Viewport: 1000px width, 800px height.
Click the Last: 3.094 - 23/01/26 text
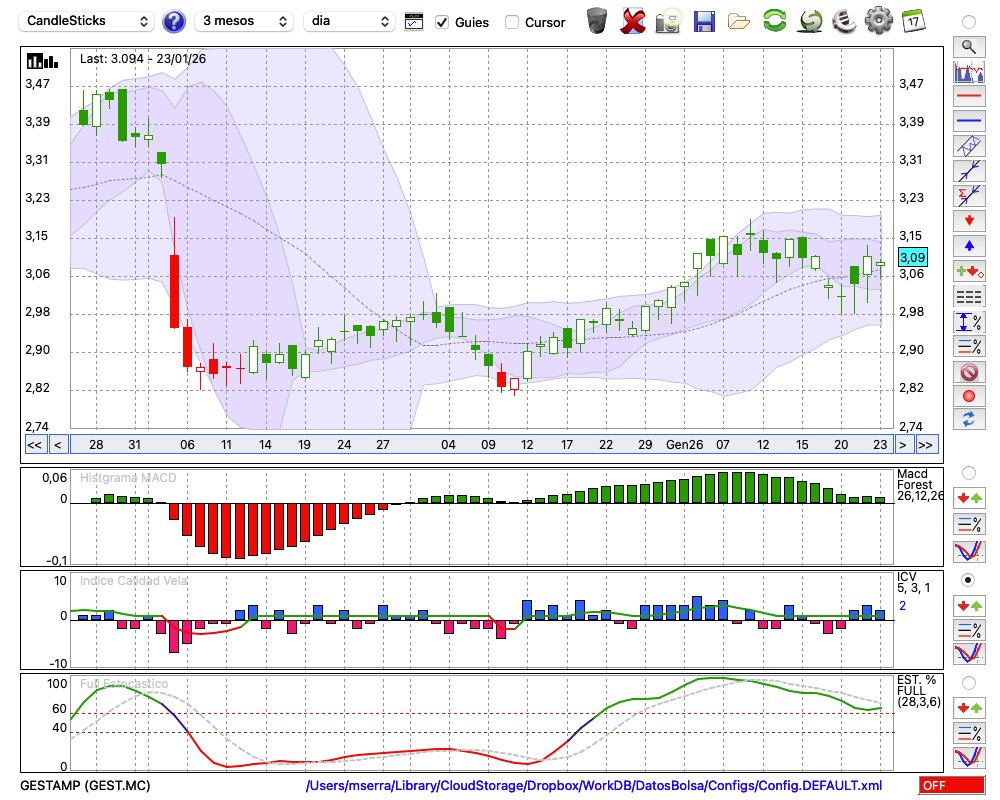[x=143, y=59]
